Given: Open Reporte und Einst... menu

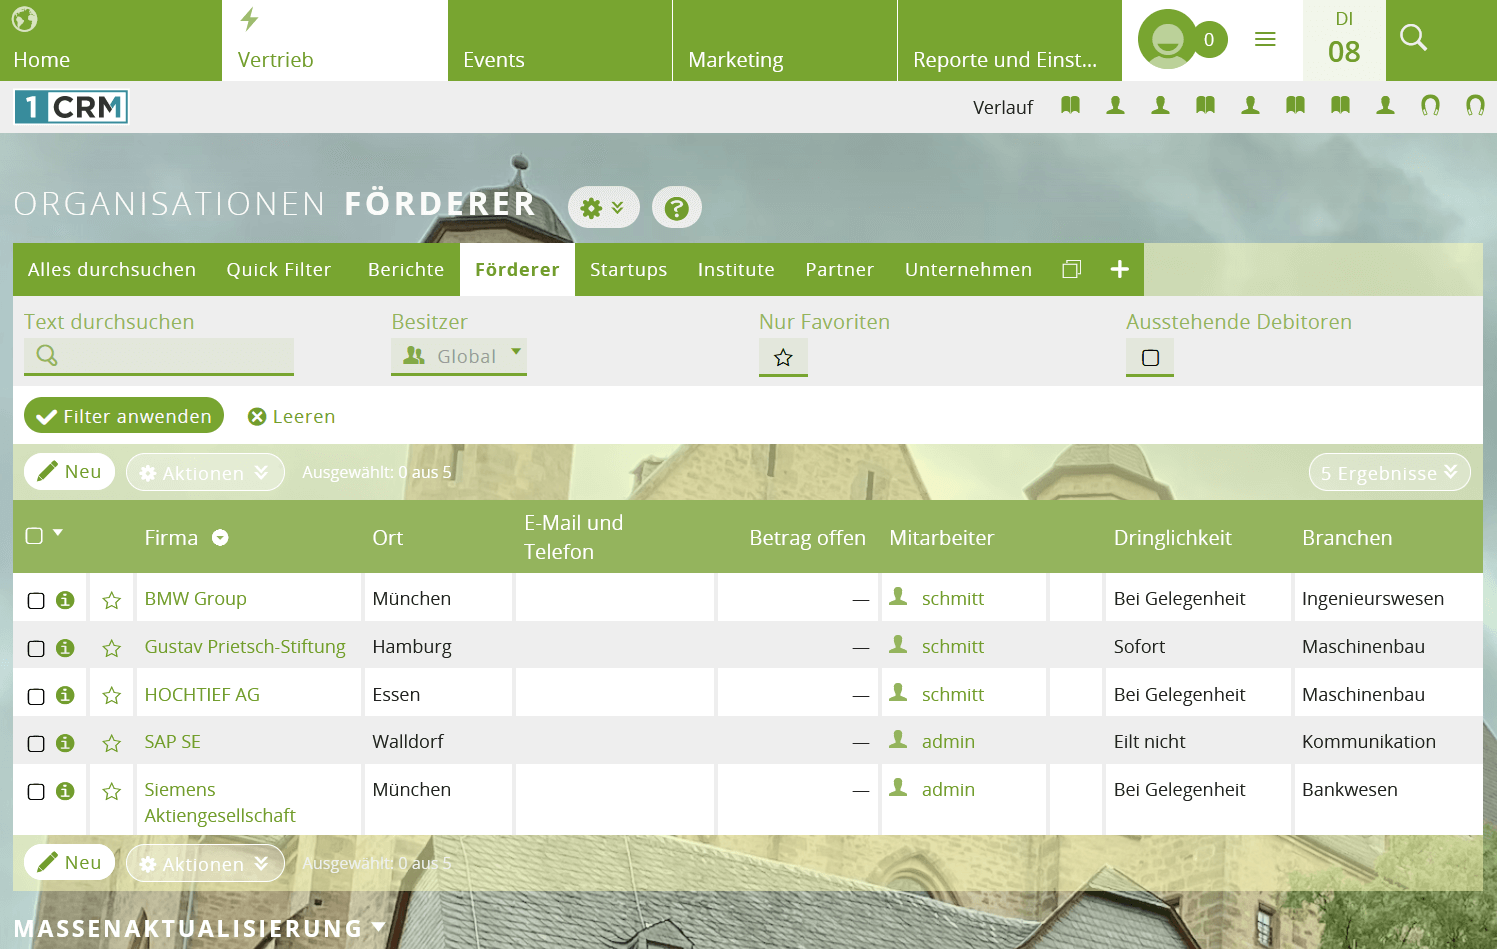Looking at the screenshot, I should 1010,40.
